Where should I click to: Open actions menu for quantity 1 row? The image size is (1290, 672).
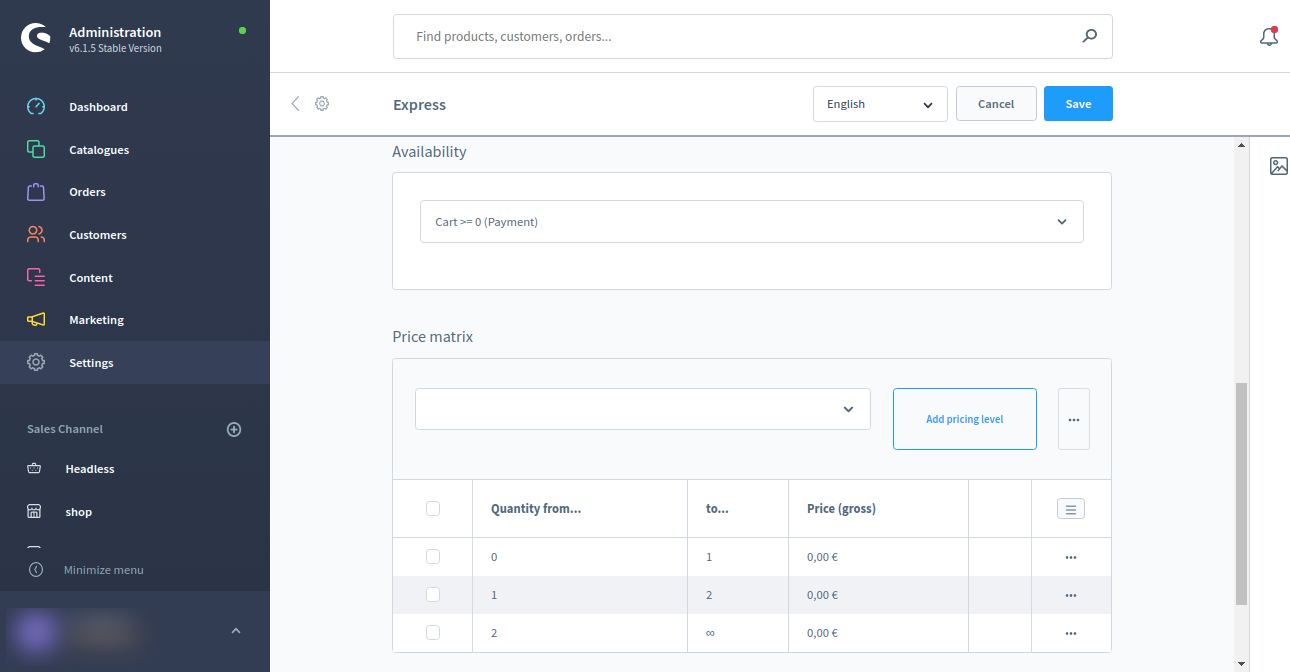(1071, 595)
